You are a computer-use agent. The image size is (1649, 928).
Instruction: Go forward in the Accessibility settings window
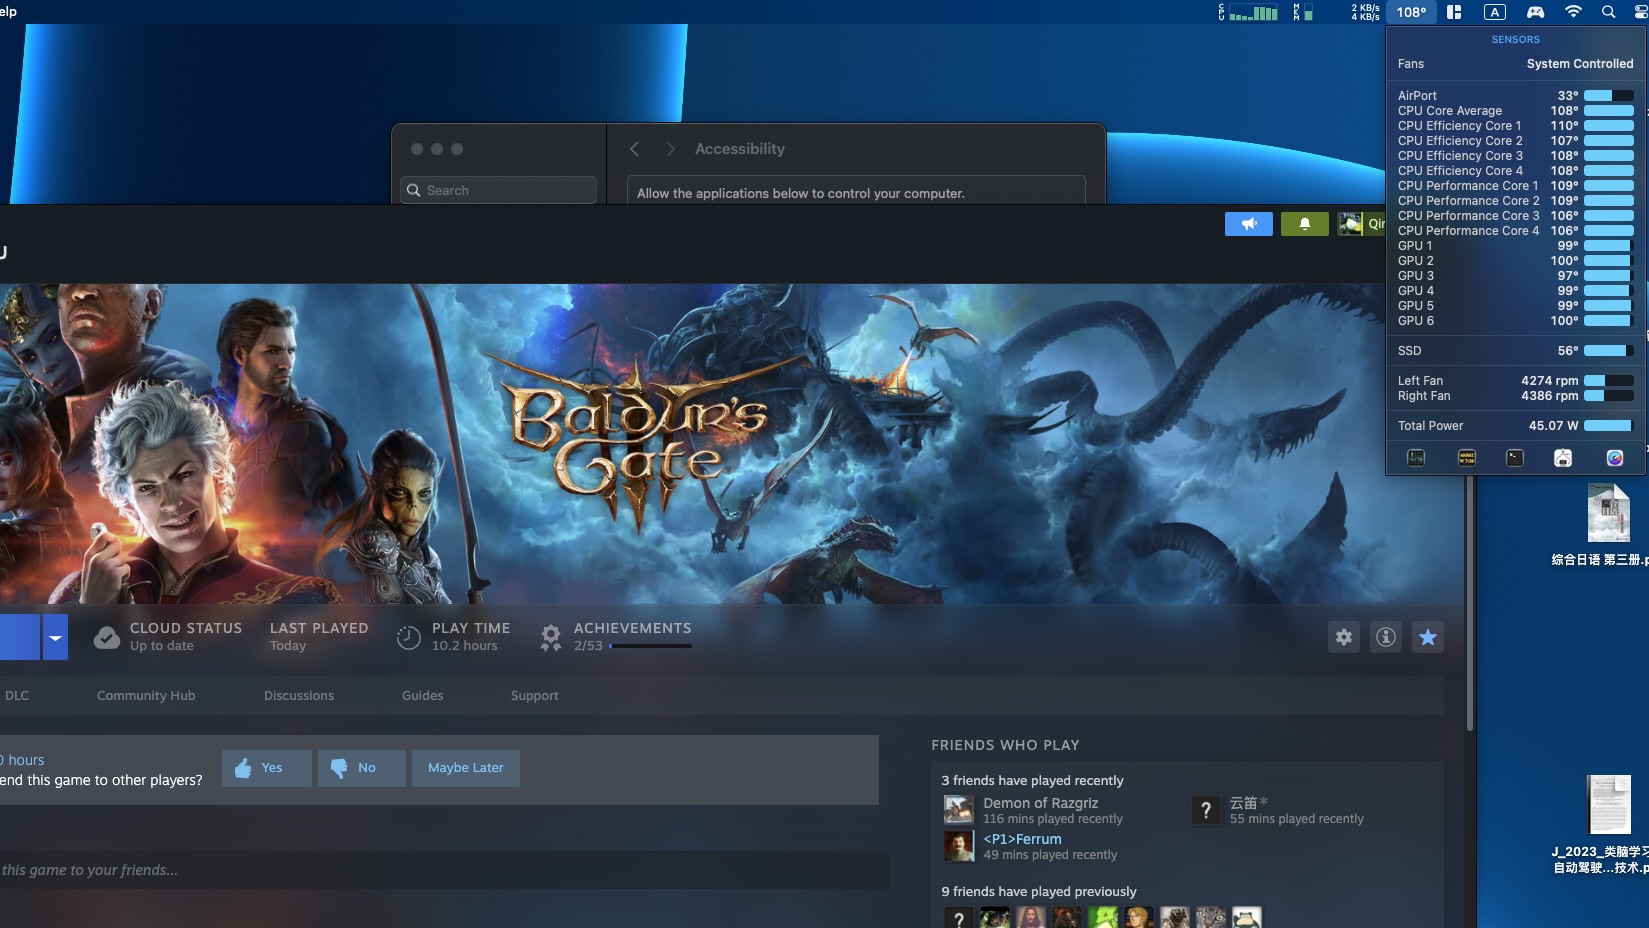pyautogui.click(x=671, y=149)
